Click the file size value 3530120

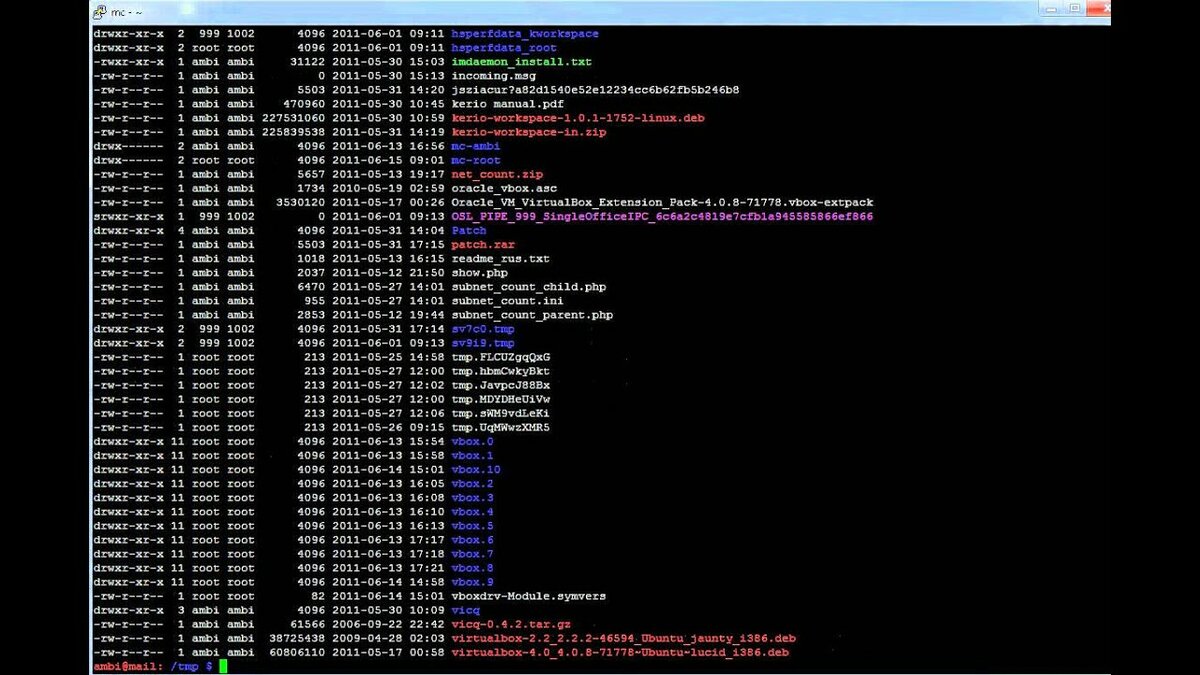tap(301, 202)
